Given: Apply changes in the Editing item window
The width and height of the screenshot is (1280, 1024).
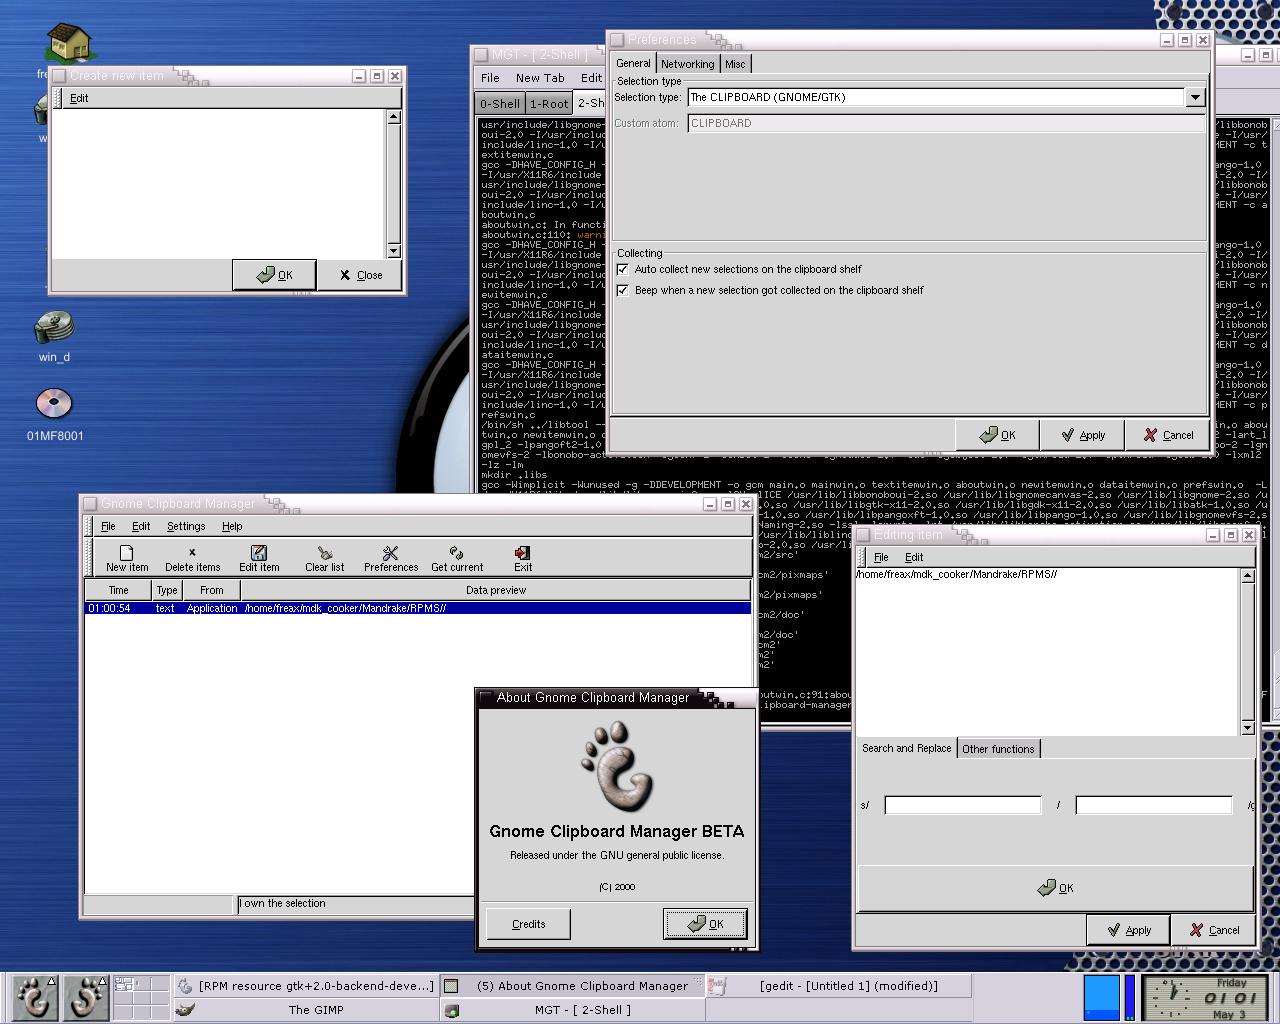Looking at the screenshot, I should coord(1128,929).
